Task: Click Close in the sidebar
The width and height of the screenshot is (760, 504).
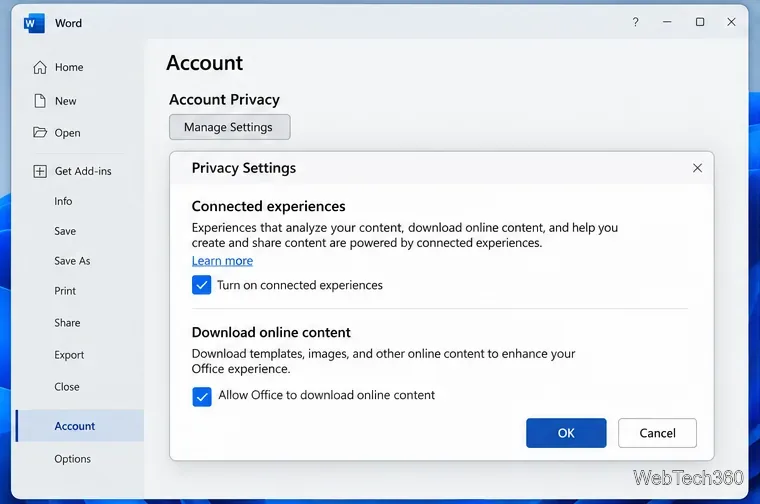Action: click(67, 387)
